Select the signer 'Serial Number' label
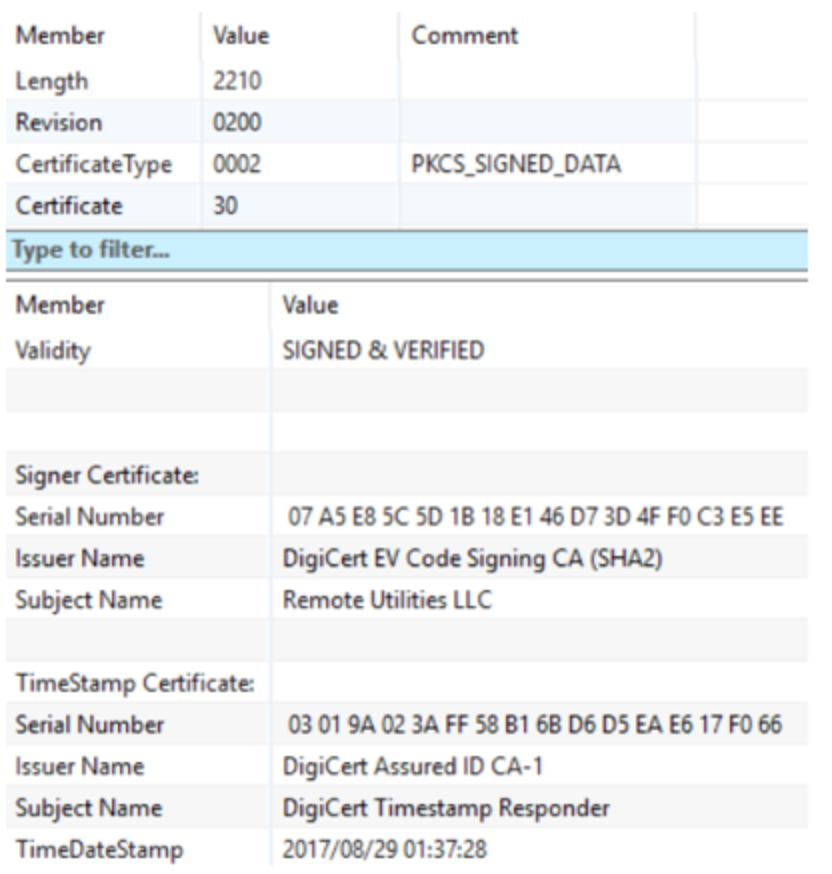Viewport: 832px width, 874px height. pos(90,517)
